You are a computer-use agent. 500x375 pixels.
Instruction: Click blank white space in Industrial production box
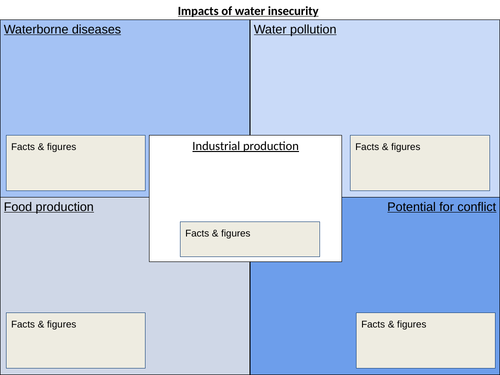245,187
